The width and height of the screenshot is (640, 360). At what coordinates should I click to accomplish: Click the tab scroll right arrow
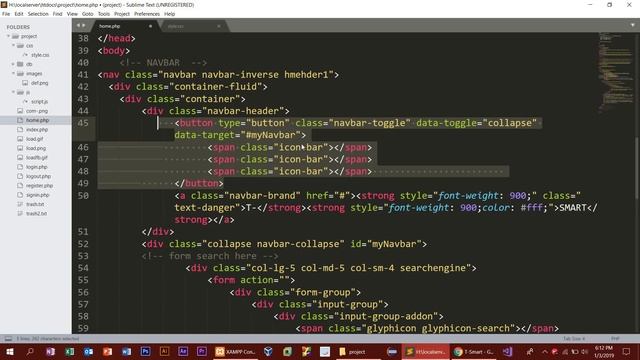click(x=84, y=26)
